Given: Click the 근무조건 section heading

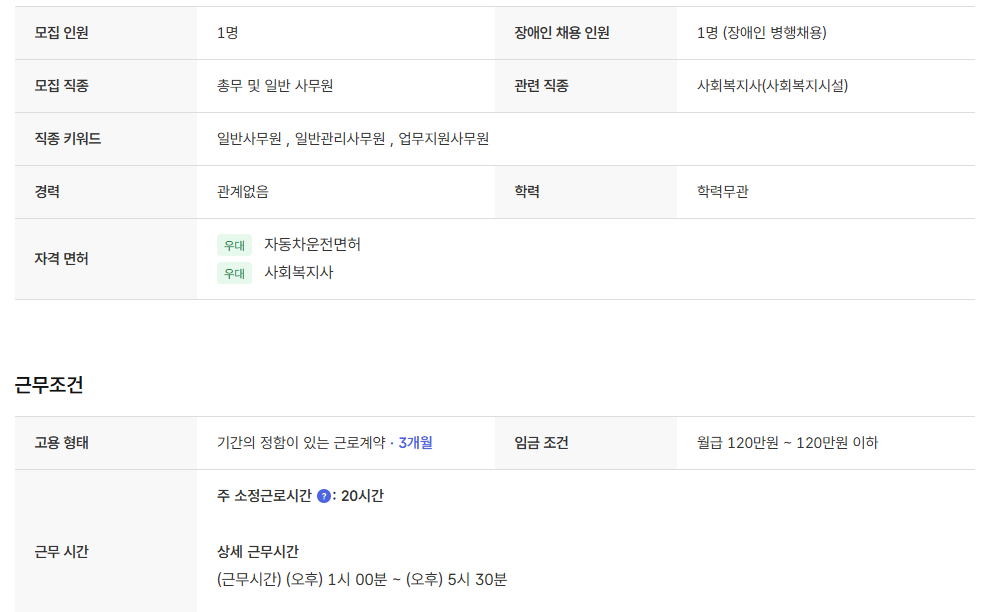Looking at the screenshot, I should (x=48, y=383).
